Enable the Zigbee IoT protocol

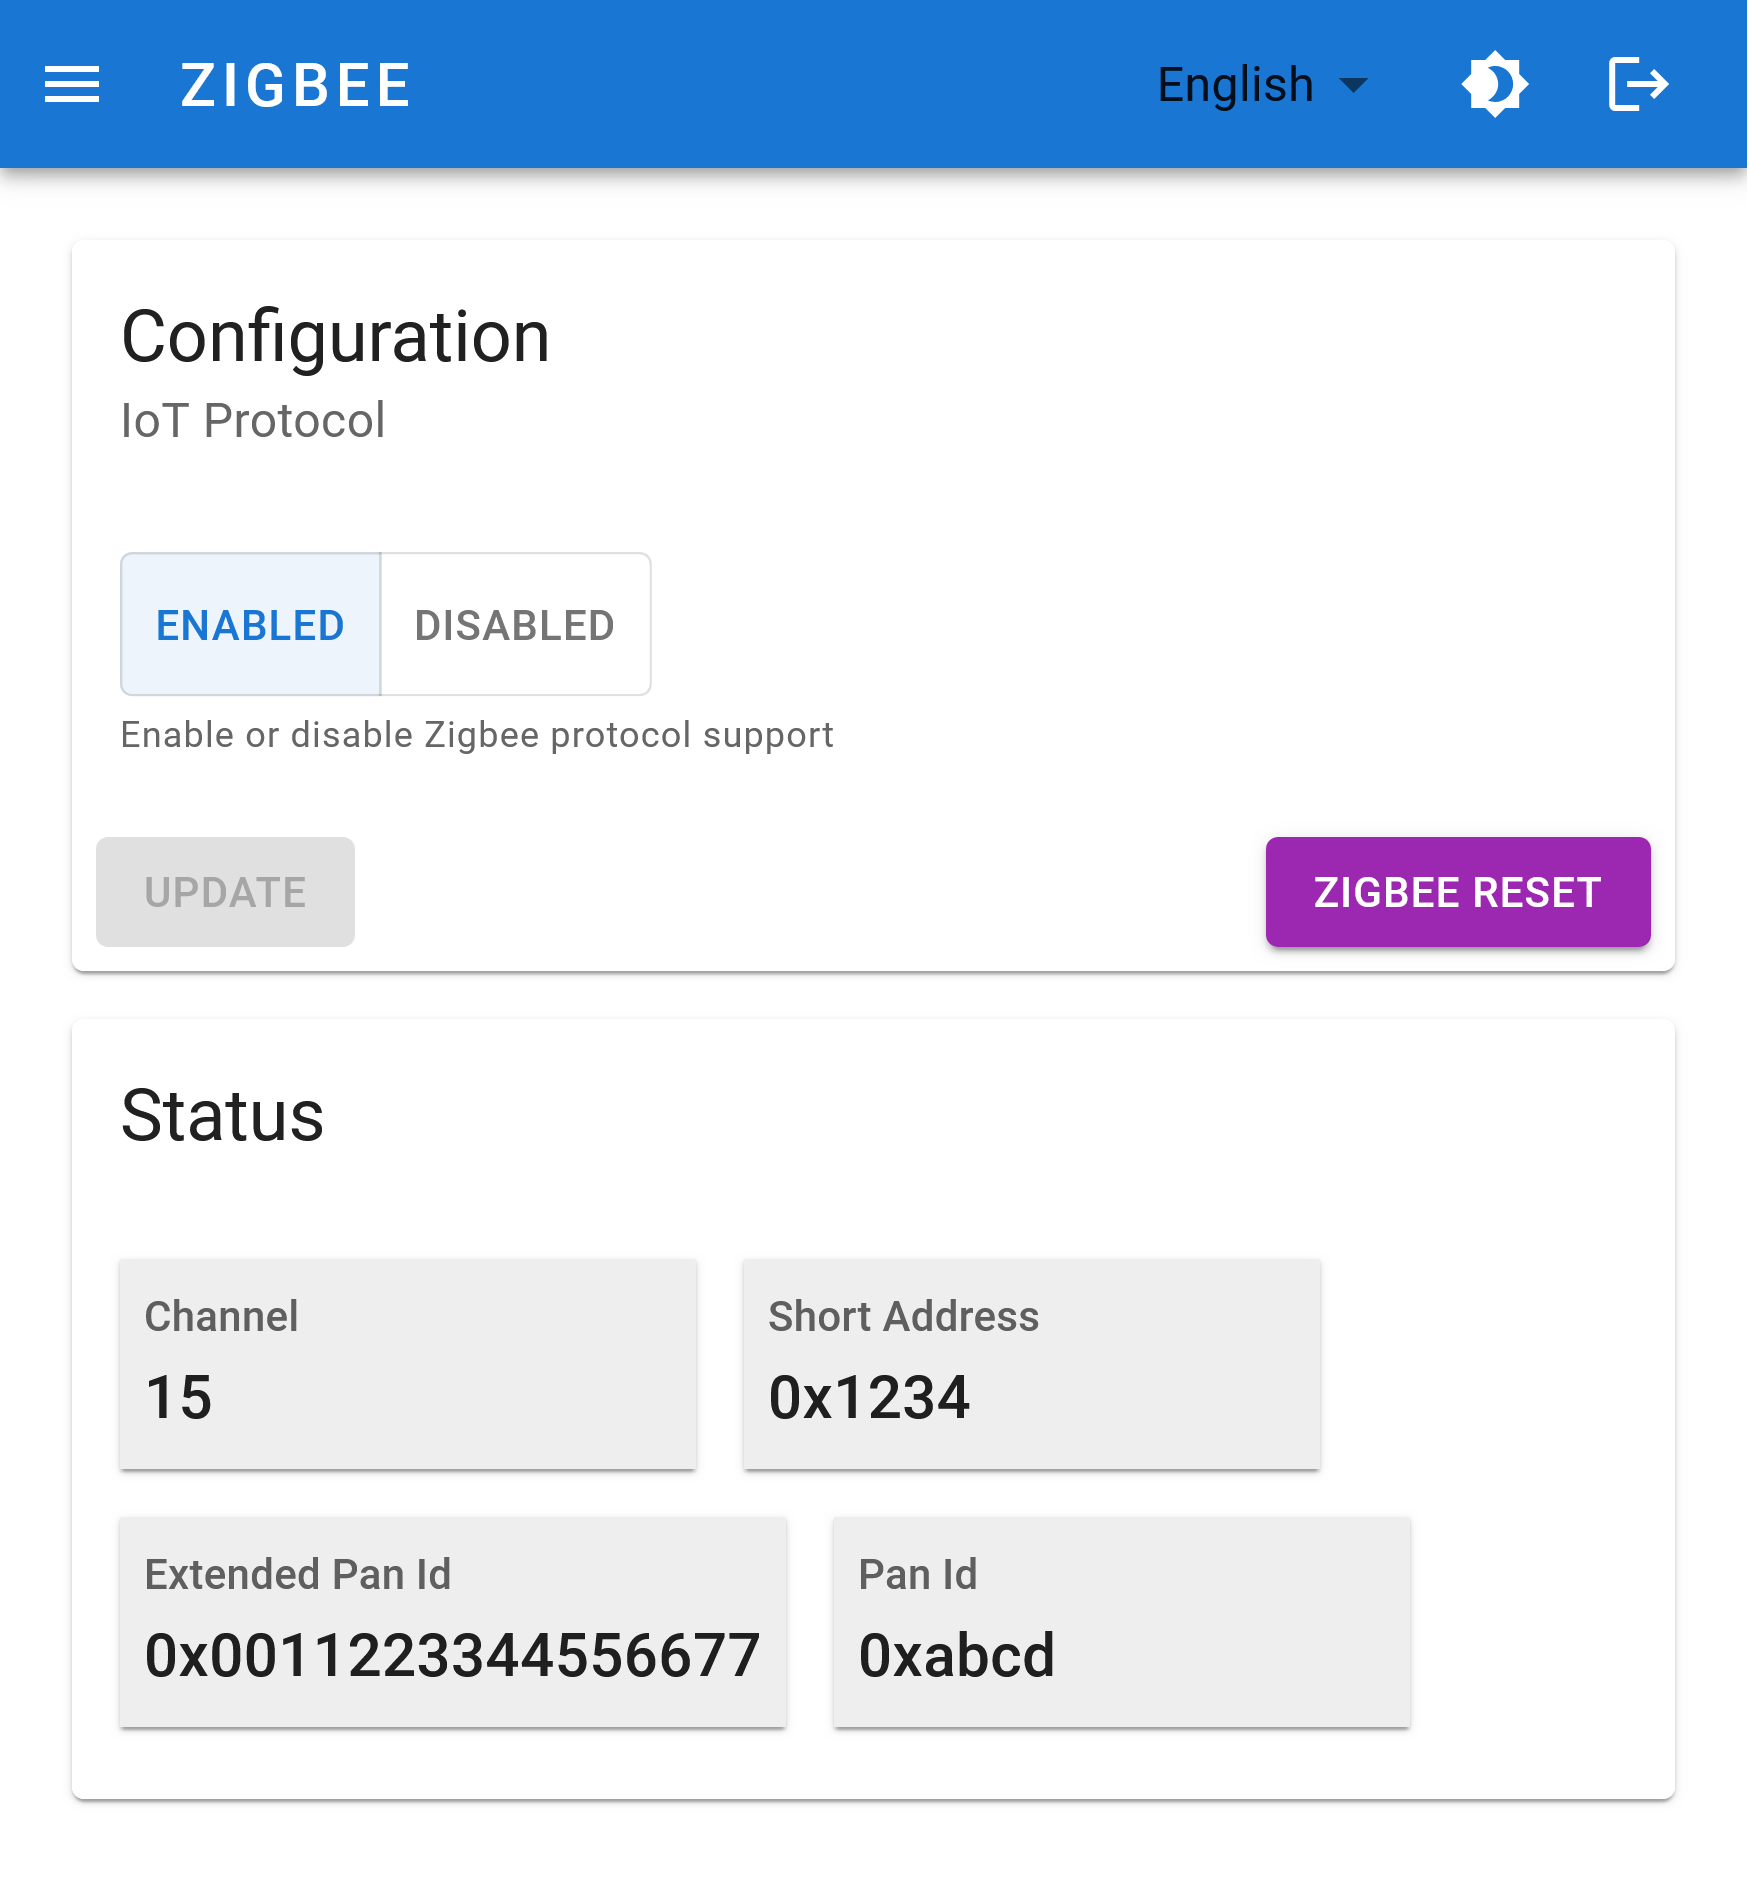point(250,624)
